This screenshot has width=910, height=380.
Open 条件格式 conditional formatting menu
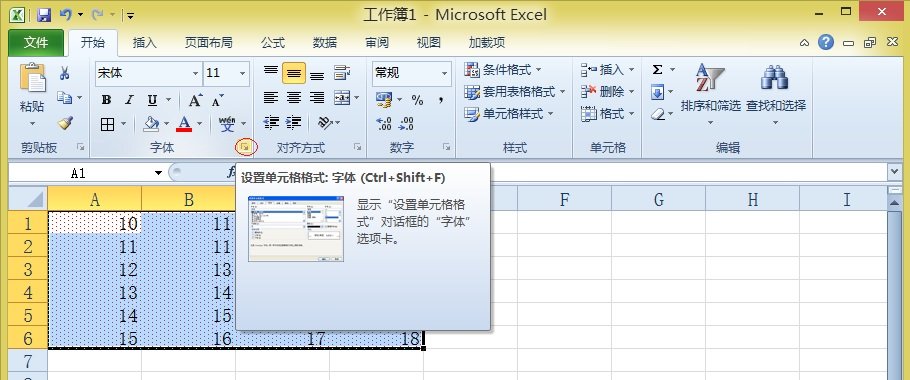tap(503, 70)
